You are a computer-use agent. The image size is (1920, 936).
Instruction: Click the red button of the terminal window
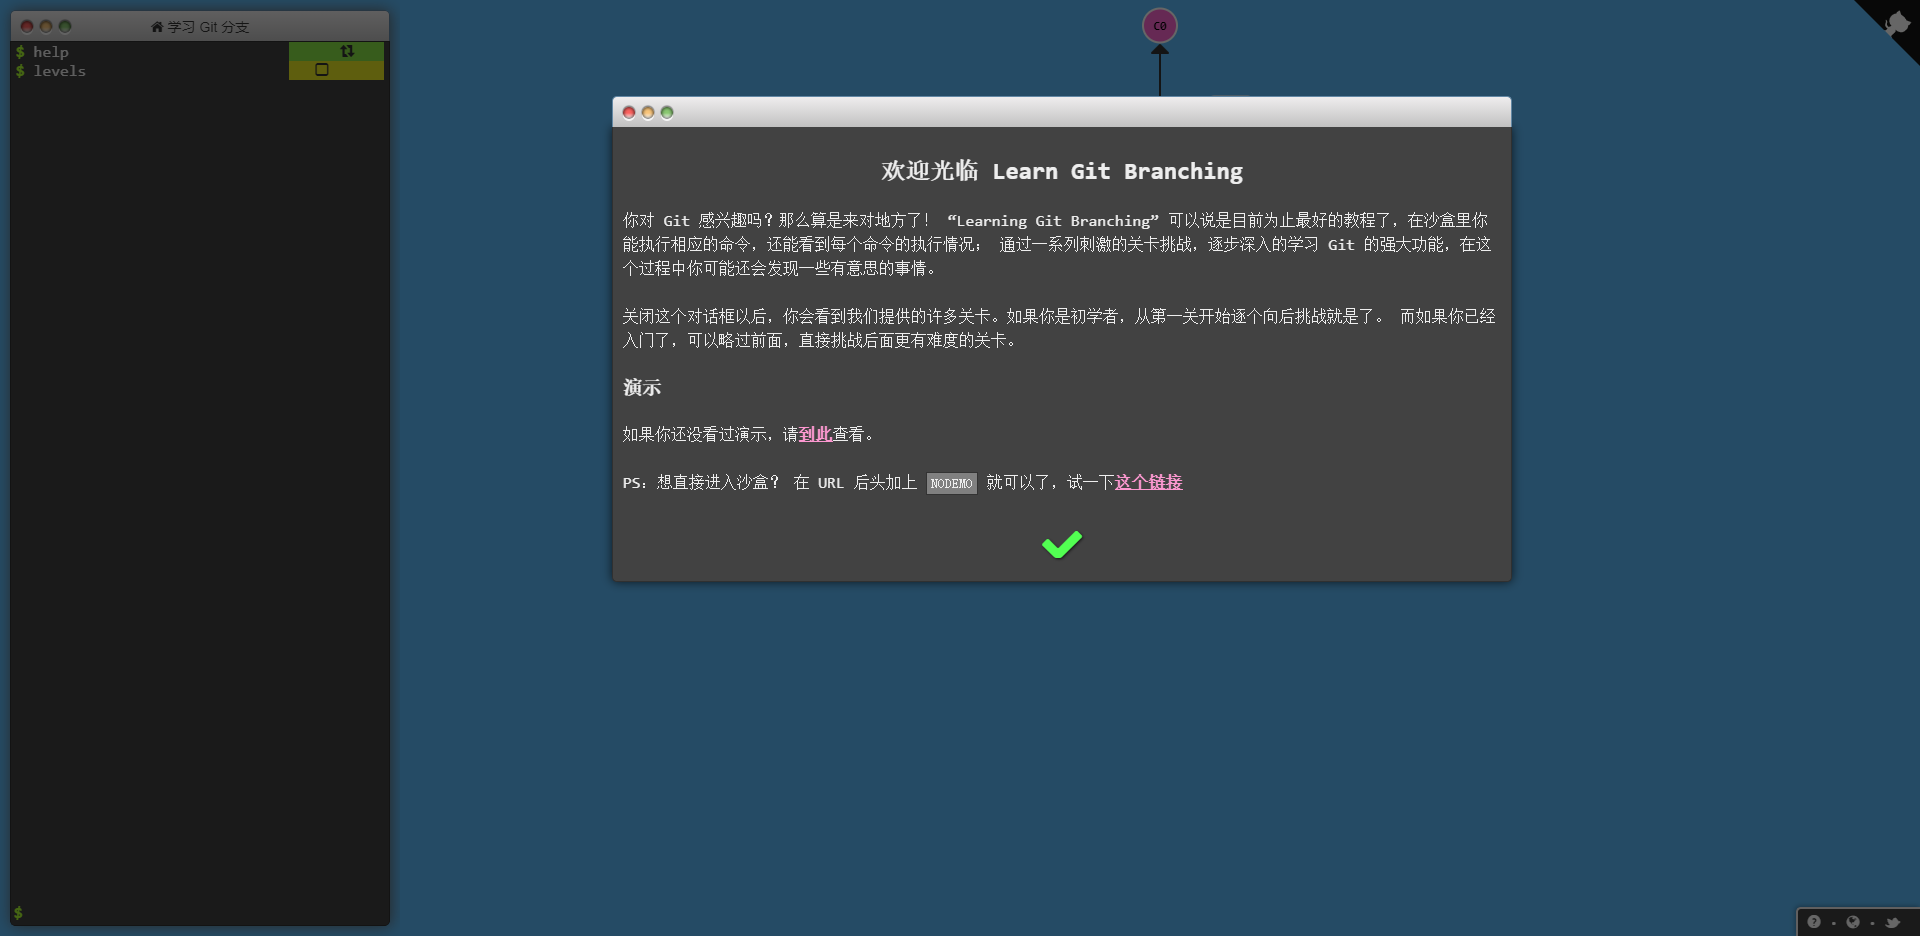(x=27, y=27)
